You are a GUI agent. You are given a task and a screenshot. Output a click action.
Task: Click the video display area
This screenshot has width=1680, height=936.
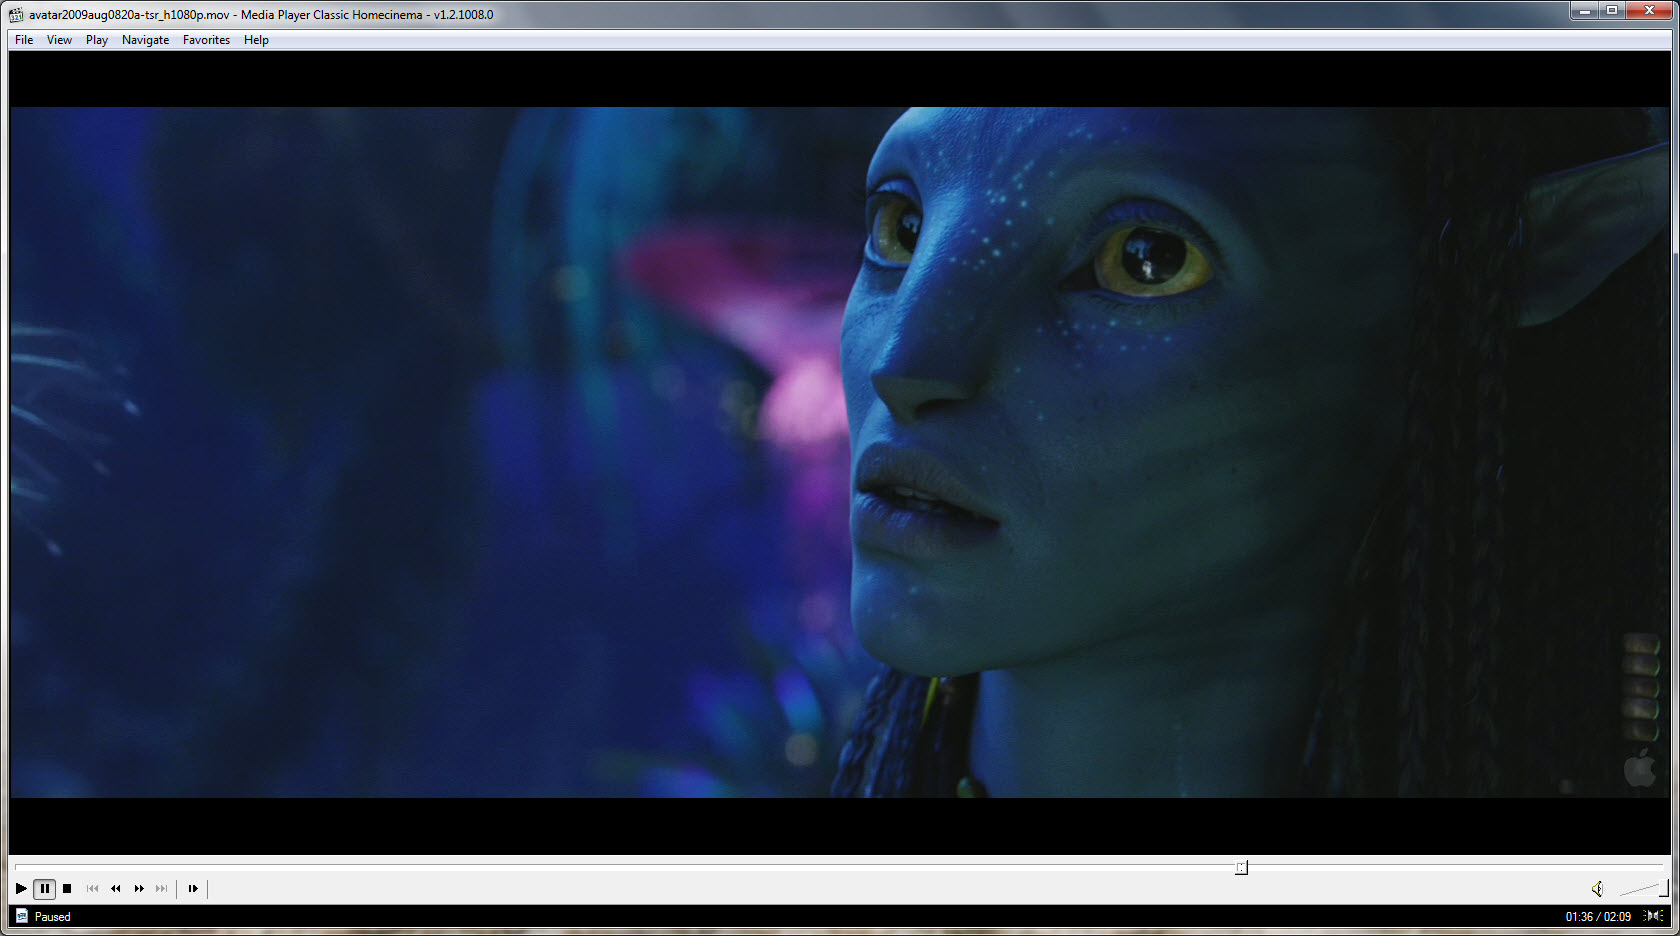(x=840, y=452)
